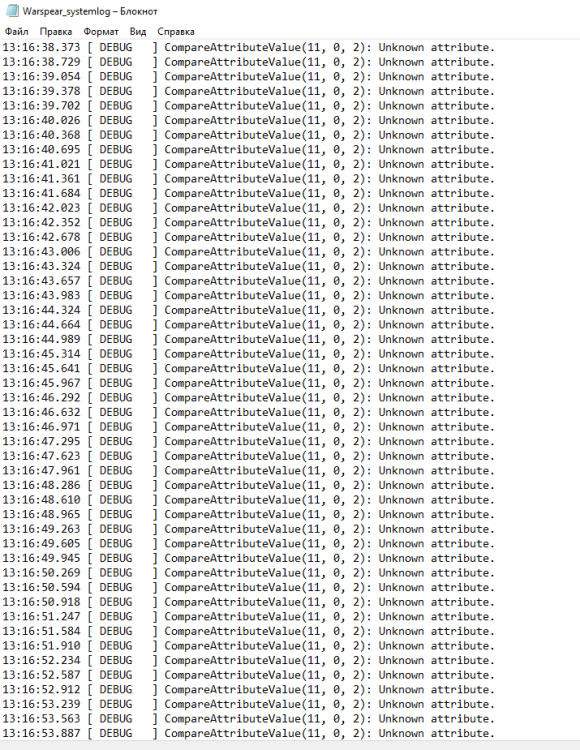580x750 pixels.
Task: Click the DEBUG label on line 13:16:48.286
Action: coord(116,485)
